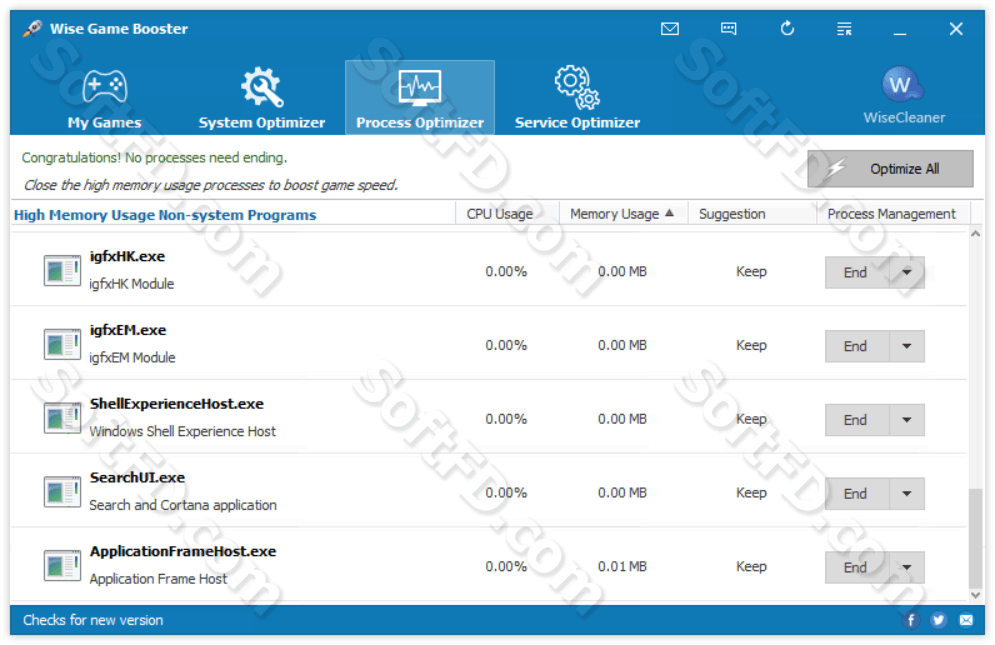The width and height of the screenshot is (995, 645).
Task: Click Keep suggestion for igfxHK.exe
Action: point(751,272)
